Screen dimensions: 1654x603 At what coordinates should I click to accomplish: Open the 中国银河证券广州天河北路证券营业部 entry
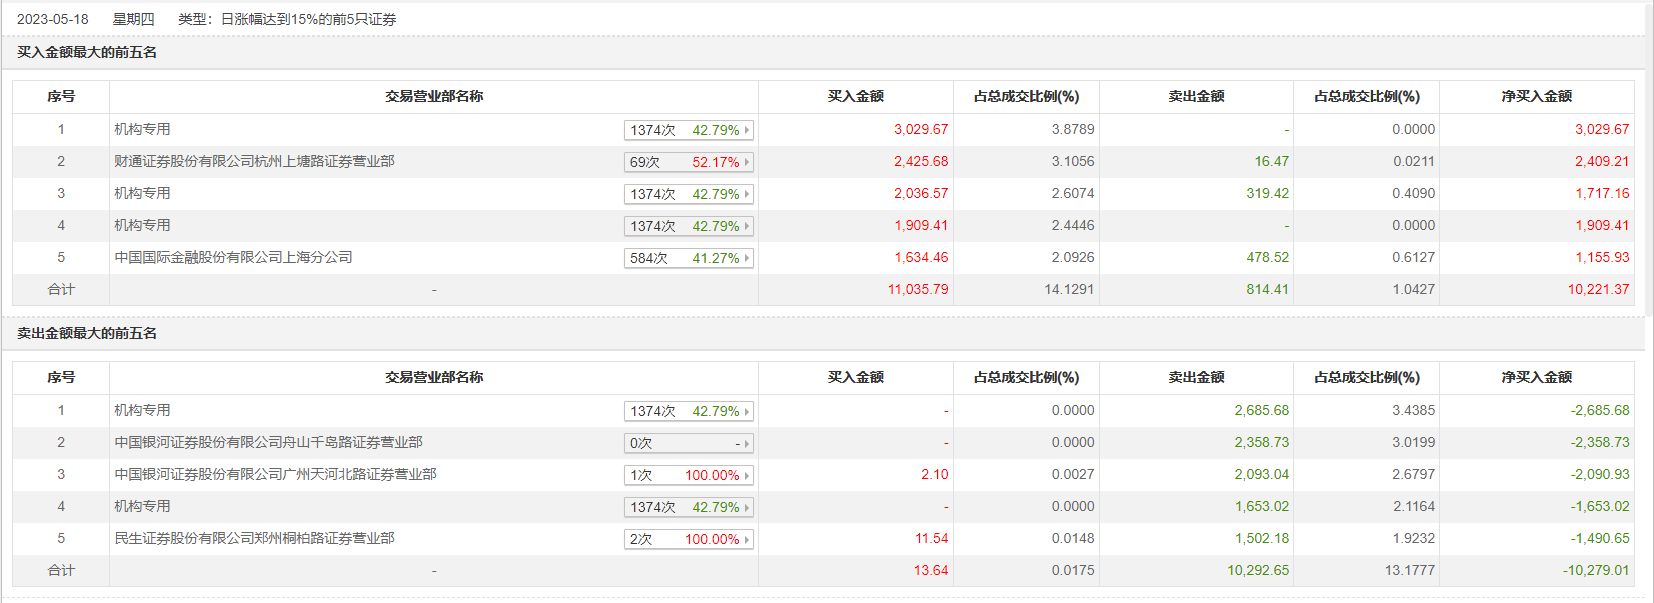[x=275, y=474]
